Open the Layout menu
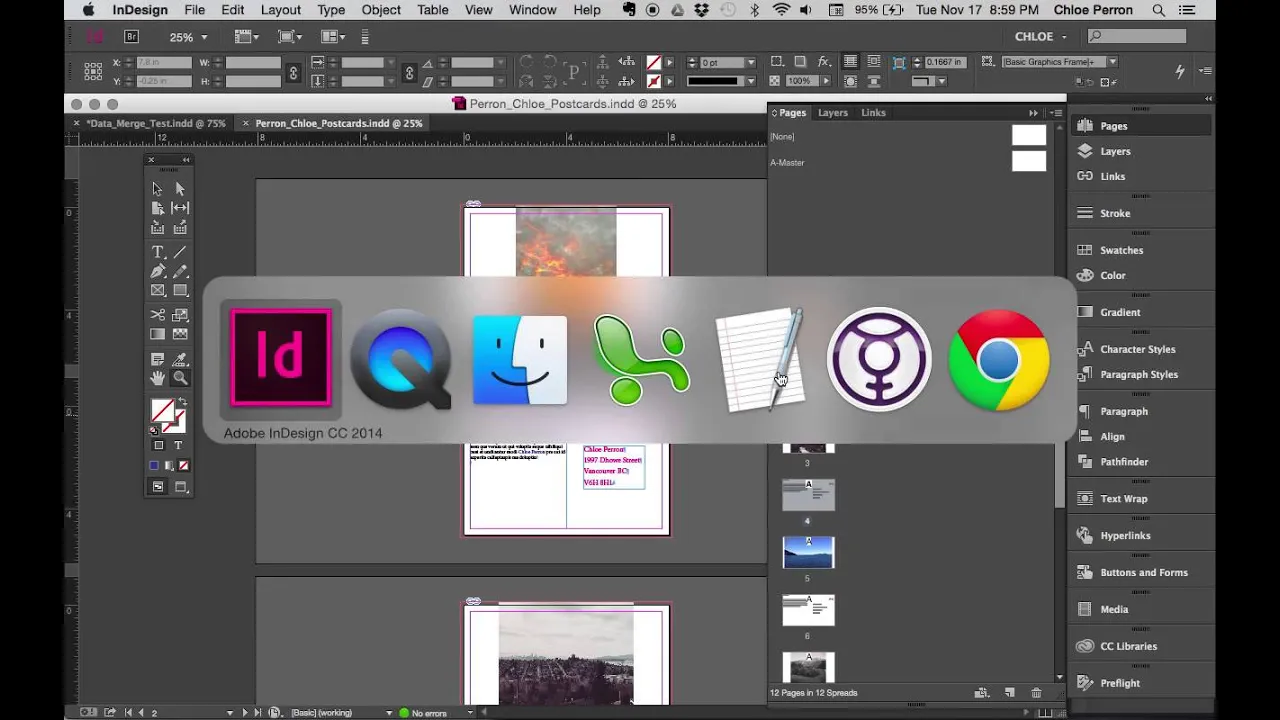The width and height of the screenshot is (1280, 720). [280, 10]
